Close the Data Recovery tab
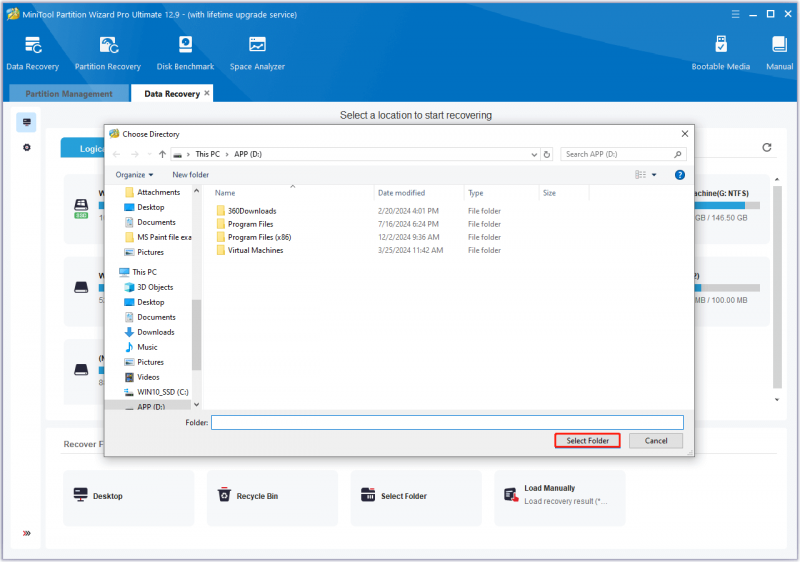 point(207,93)
